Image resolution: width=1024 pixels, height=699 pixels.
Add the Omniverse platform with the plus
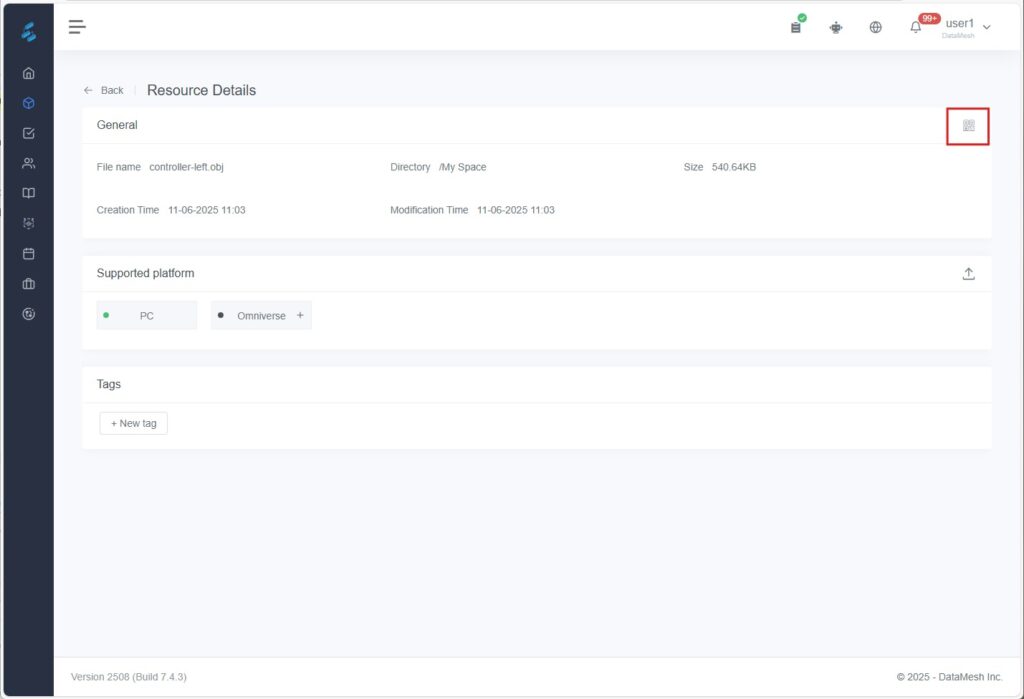300,316
